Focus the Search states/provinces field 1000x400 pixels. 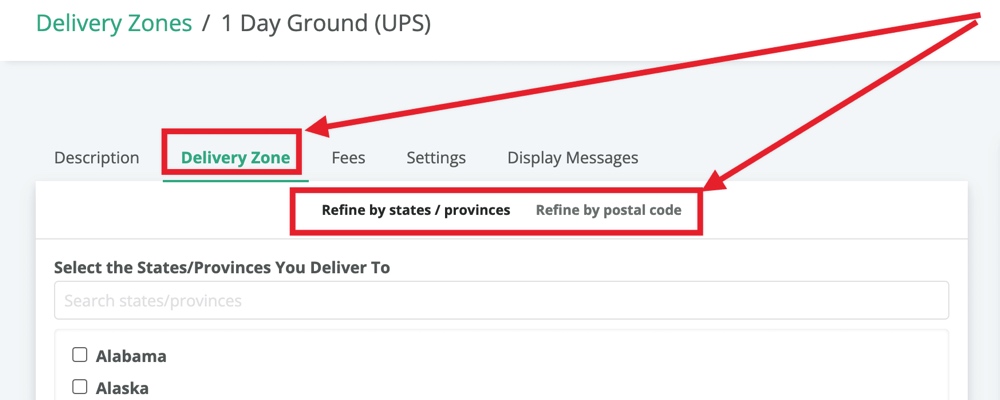point(501,300)
